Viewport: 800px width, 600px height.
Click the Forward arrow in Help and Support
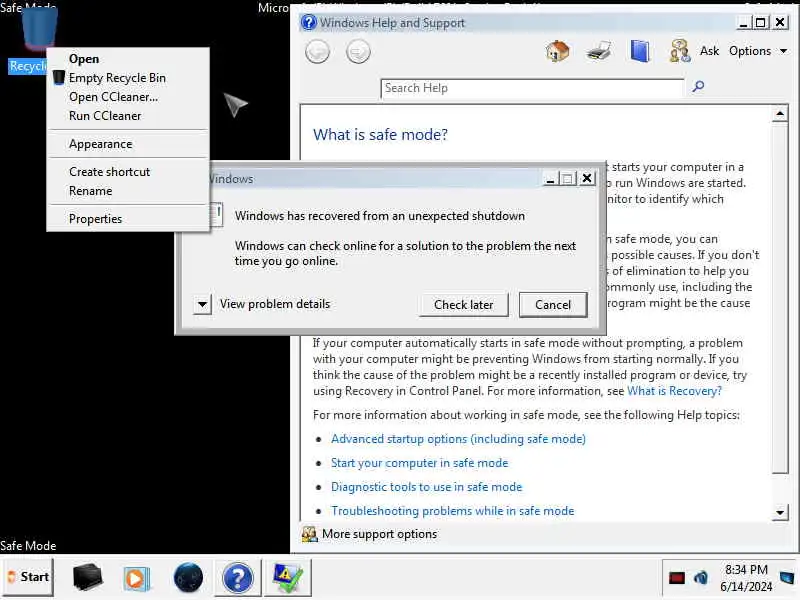click(358, 52)
